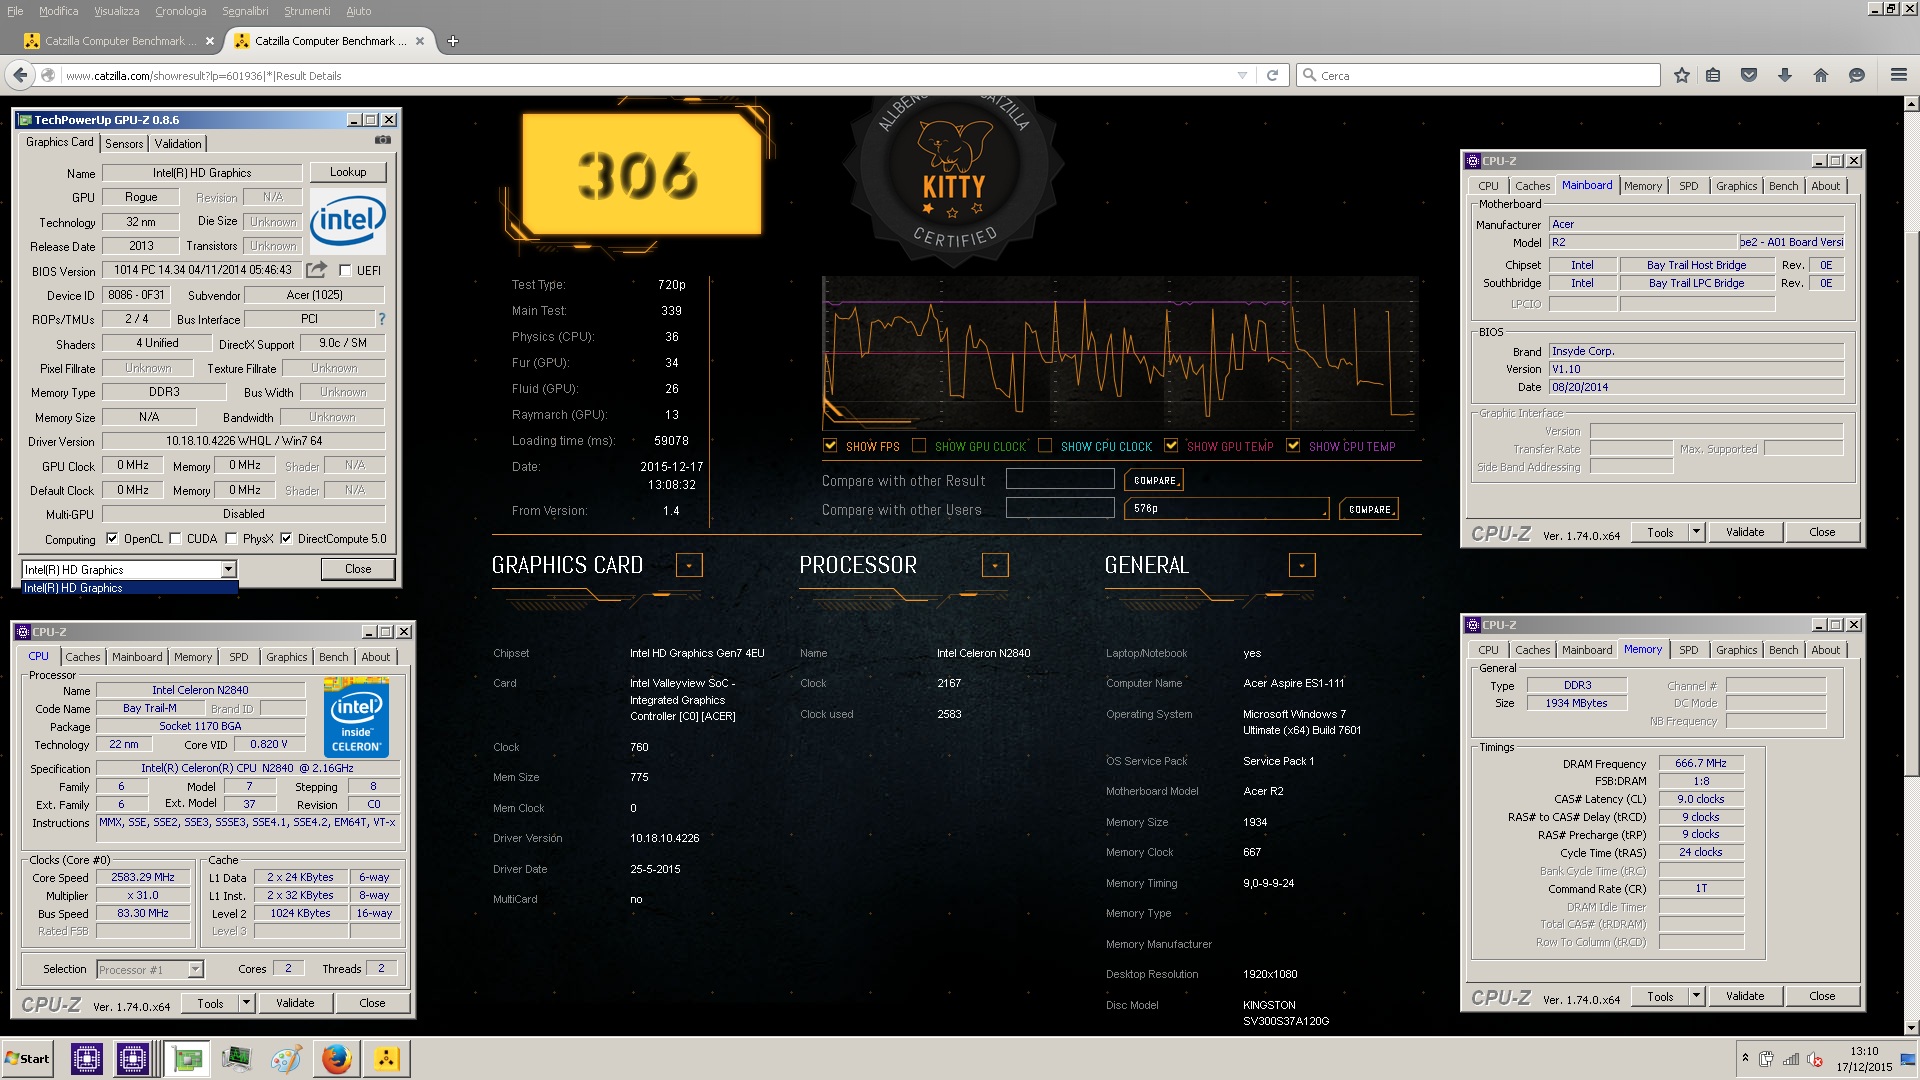Screen dimensions: 1920x1080
Task: Open the Paint palette taskbar icon
Action: [286, 1058]
